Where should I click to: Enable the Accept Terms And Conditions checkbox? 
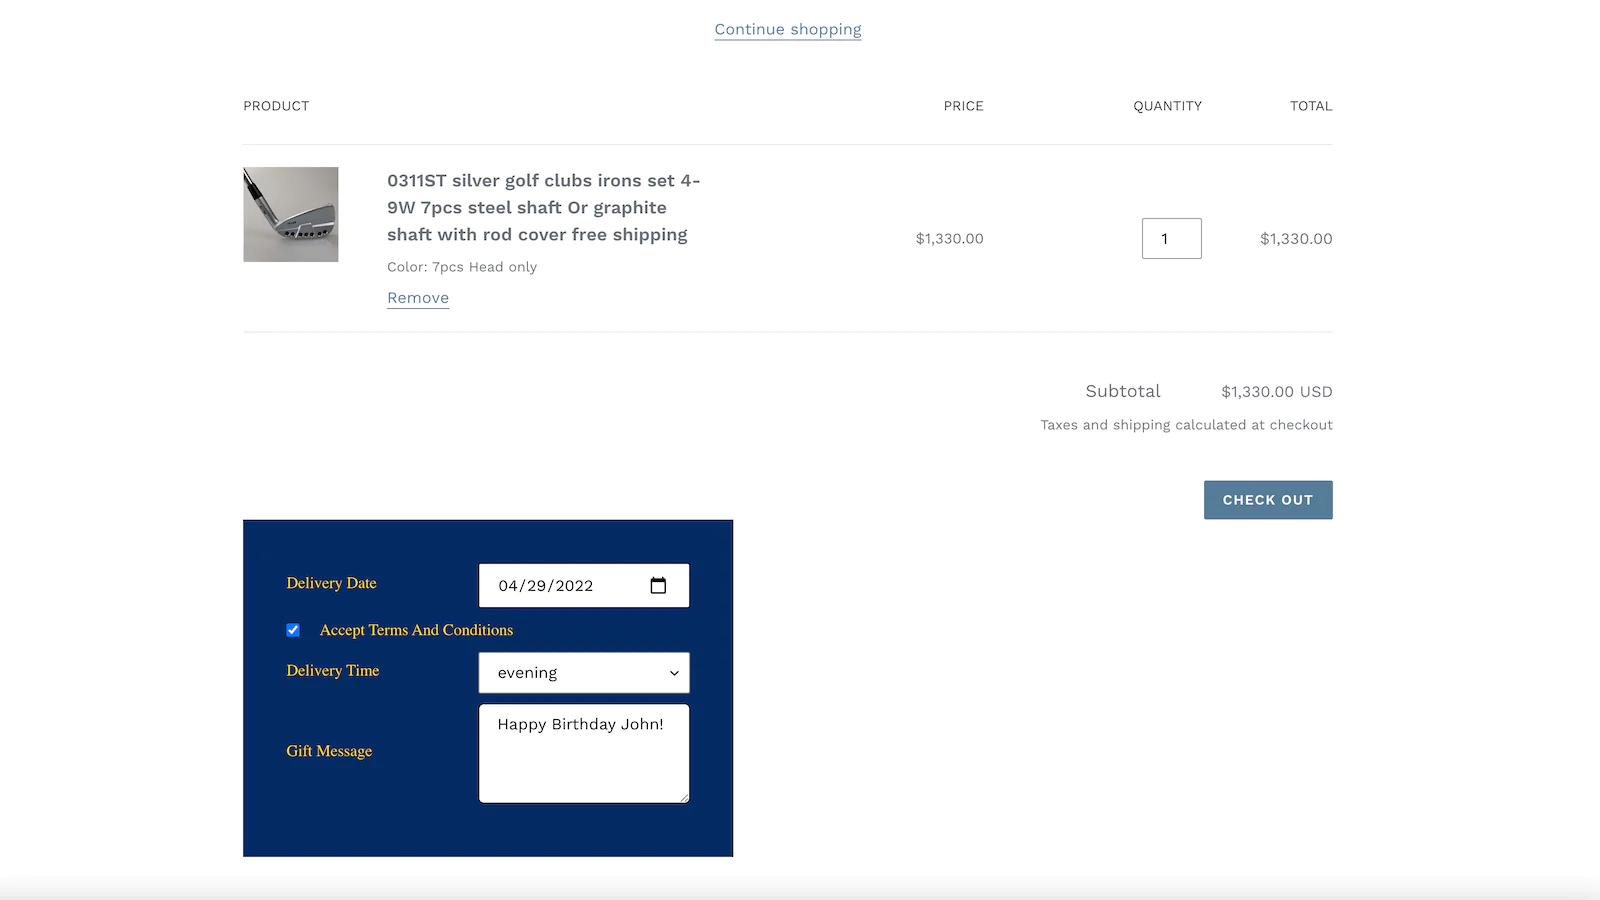coord(293,629)
